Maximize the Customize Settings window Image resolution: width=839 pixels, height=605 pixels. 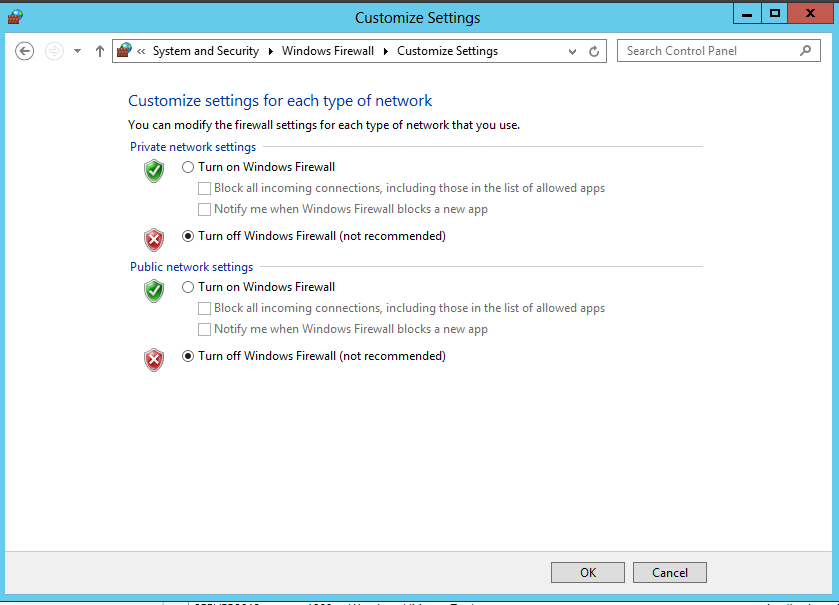pyautogui.click(x=774, y=14)
